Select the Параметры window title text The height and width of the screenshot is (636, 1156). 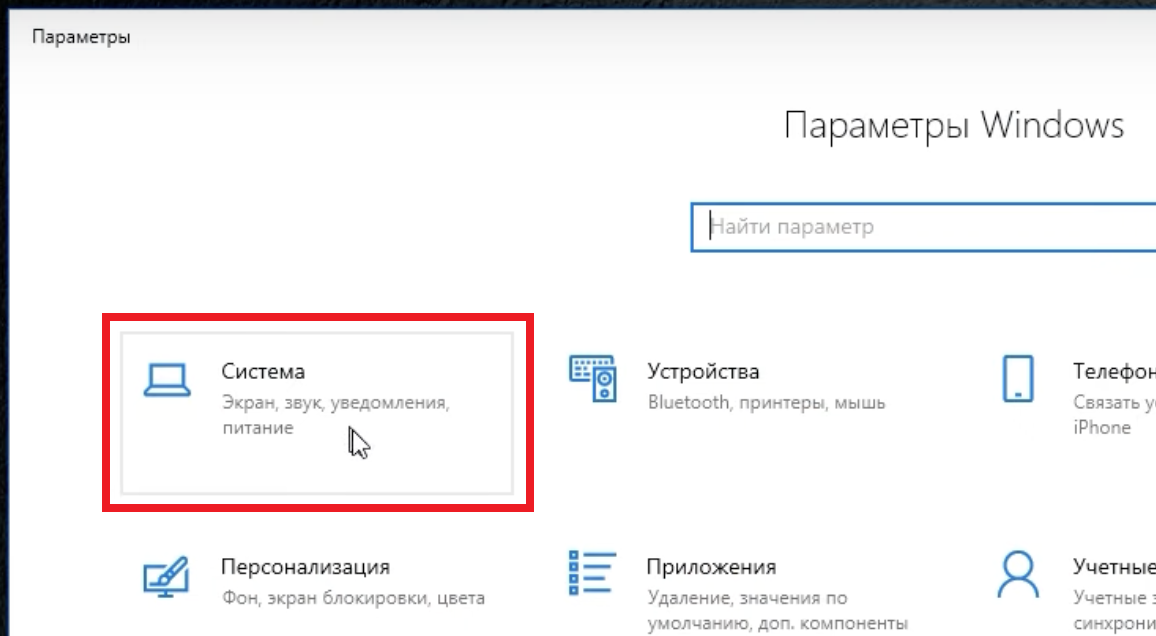point(81,37)
